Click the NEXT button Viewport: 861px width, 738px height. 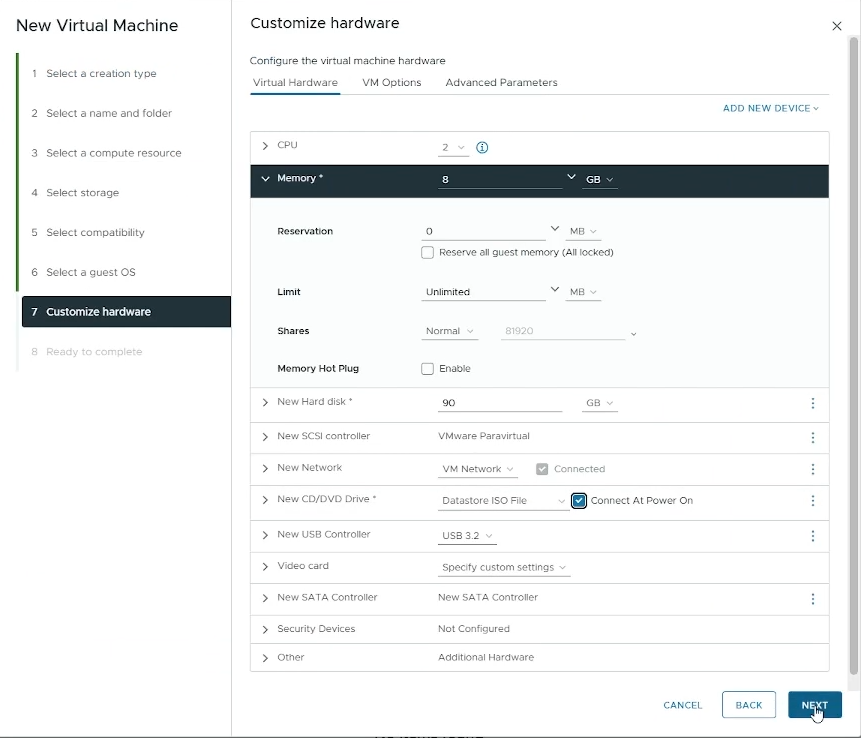pos(815,705)
